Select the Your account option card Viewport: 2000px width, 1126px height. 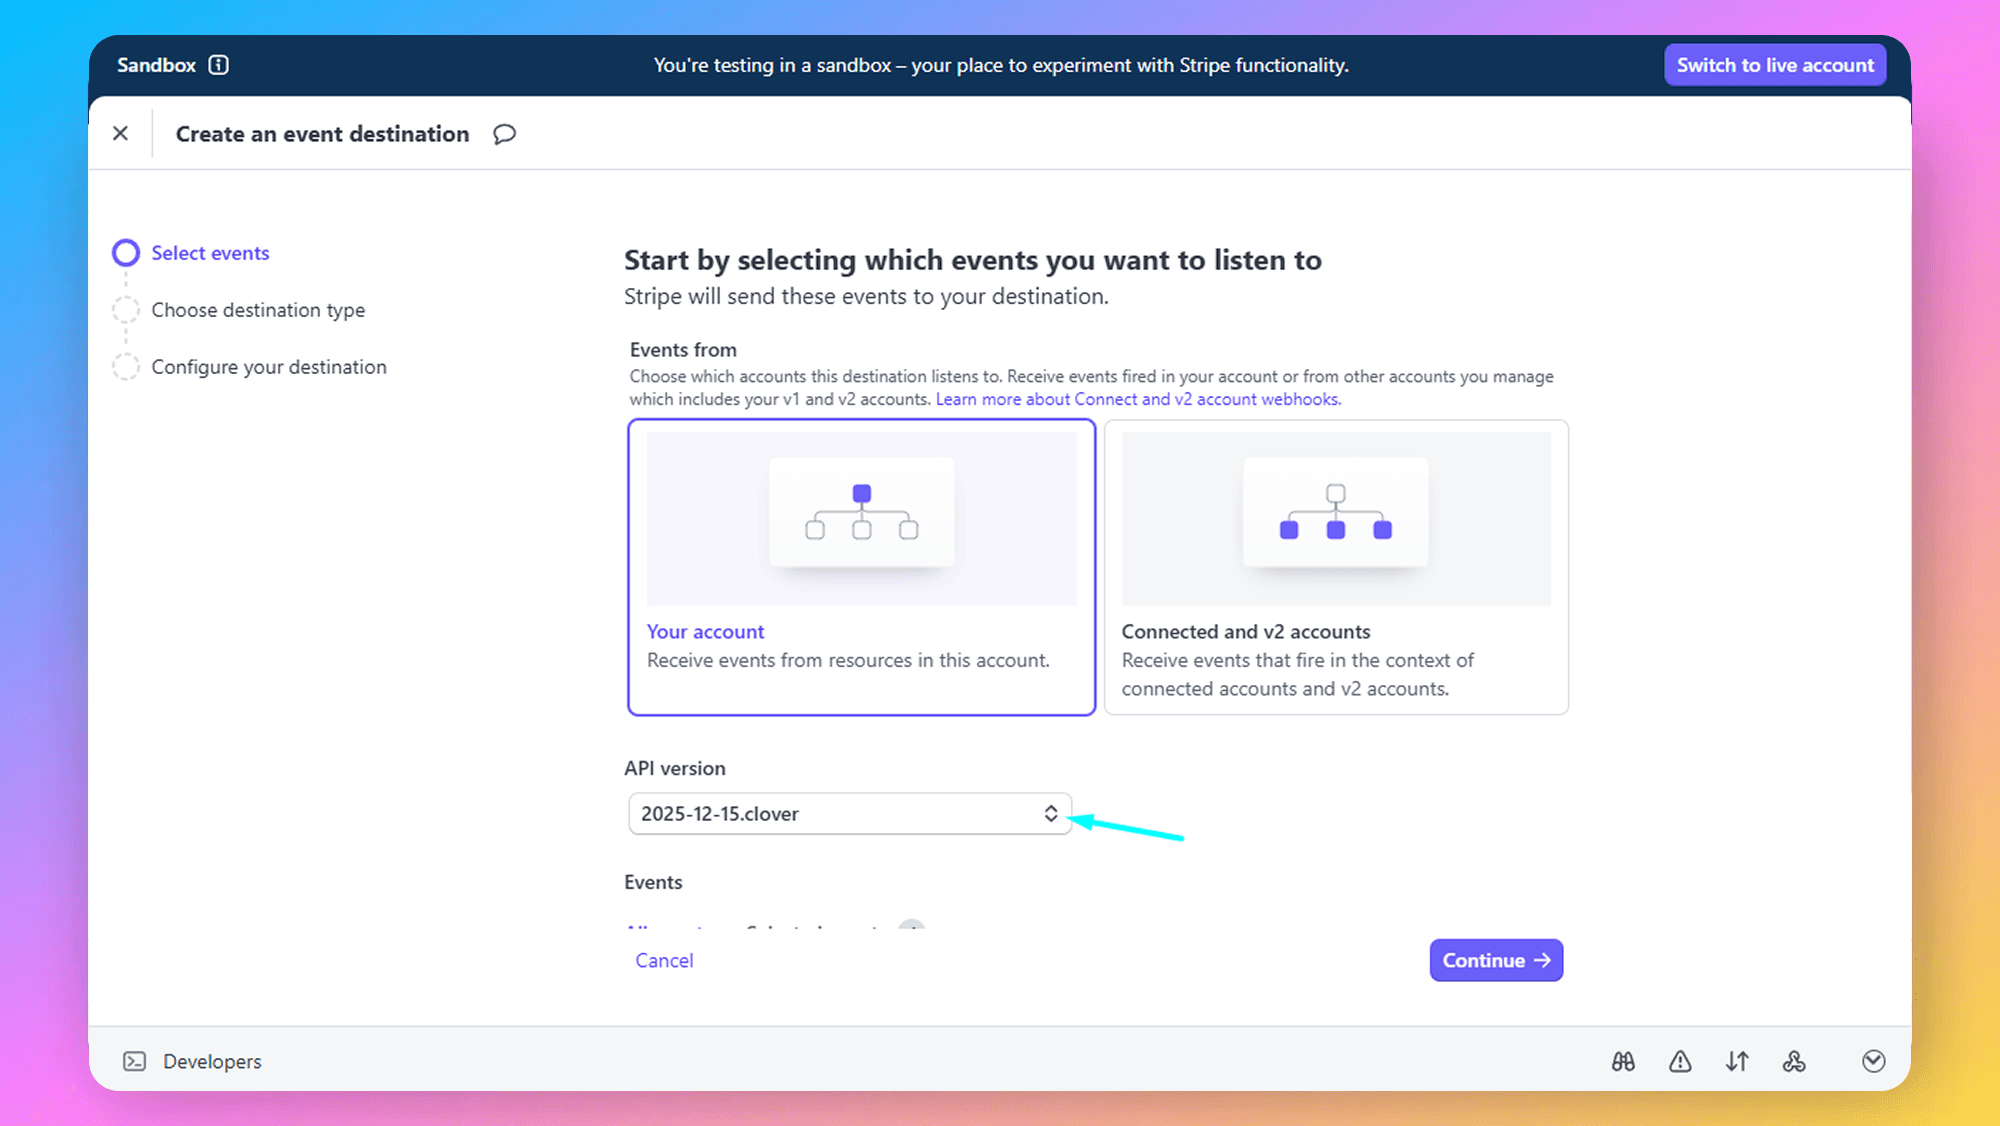coord(861,567)
